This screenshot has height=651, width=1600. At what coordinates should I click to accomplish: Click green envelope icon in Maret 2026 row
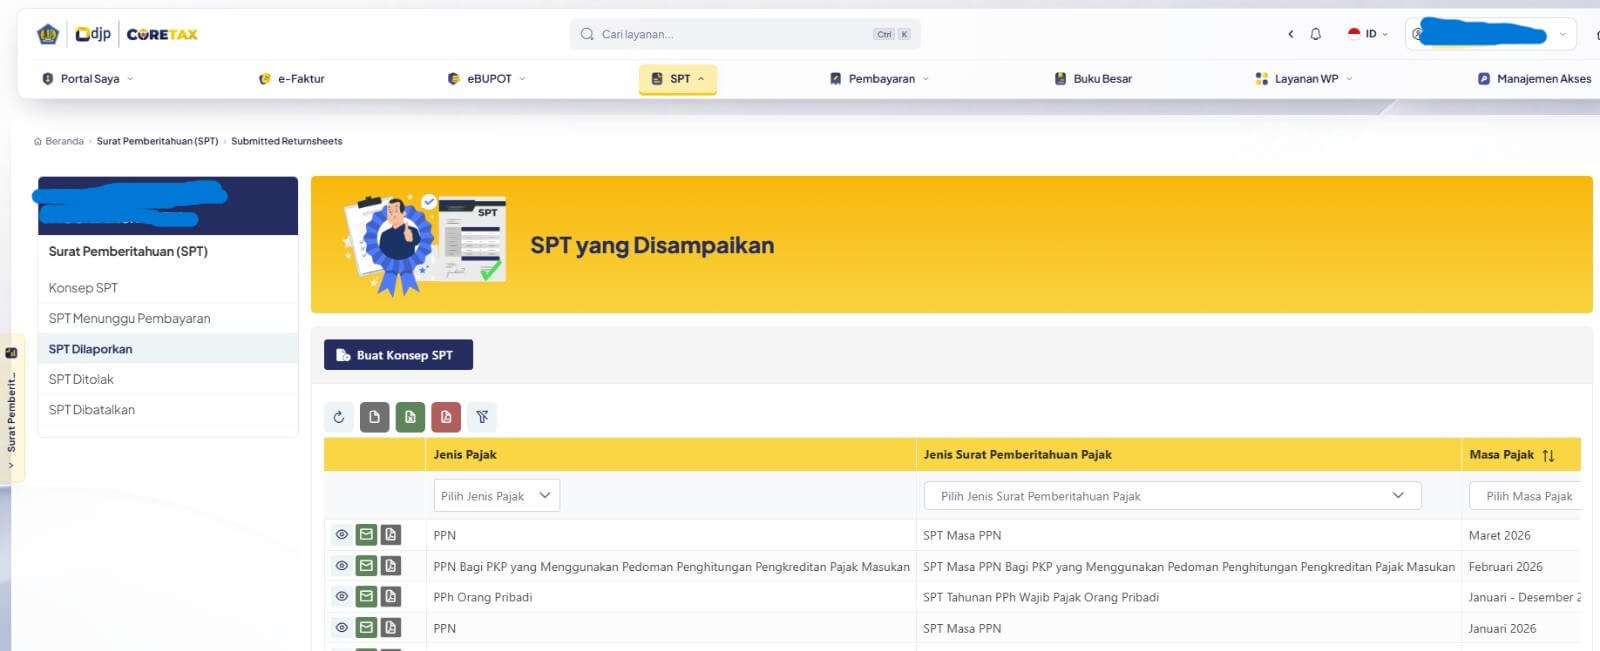pos(366,535)
